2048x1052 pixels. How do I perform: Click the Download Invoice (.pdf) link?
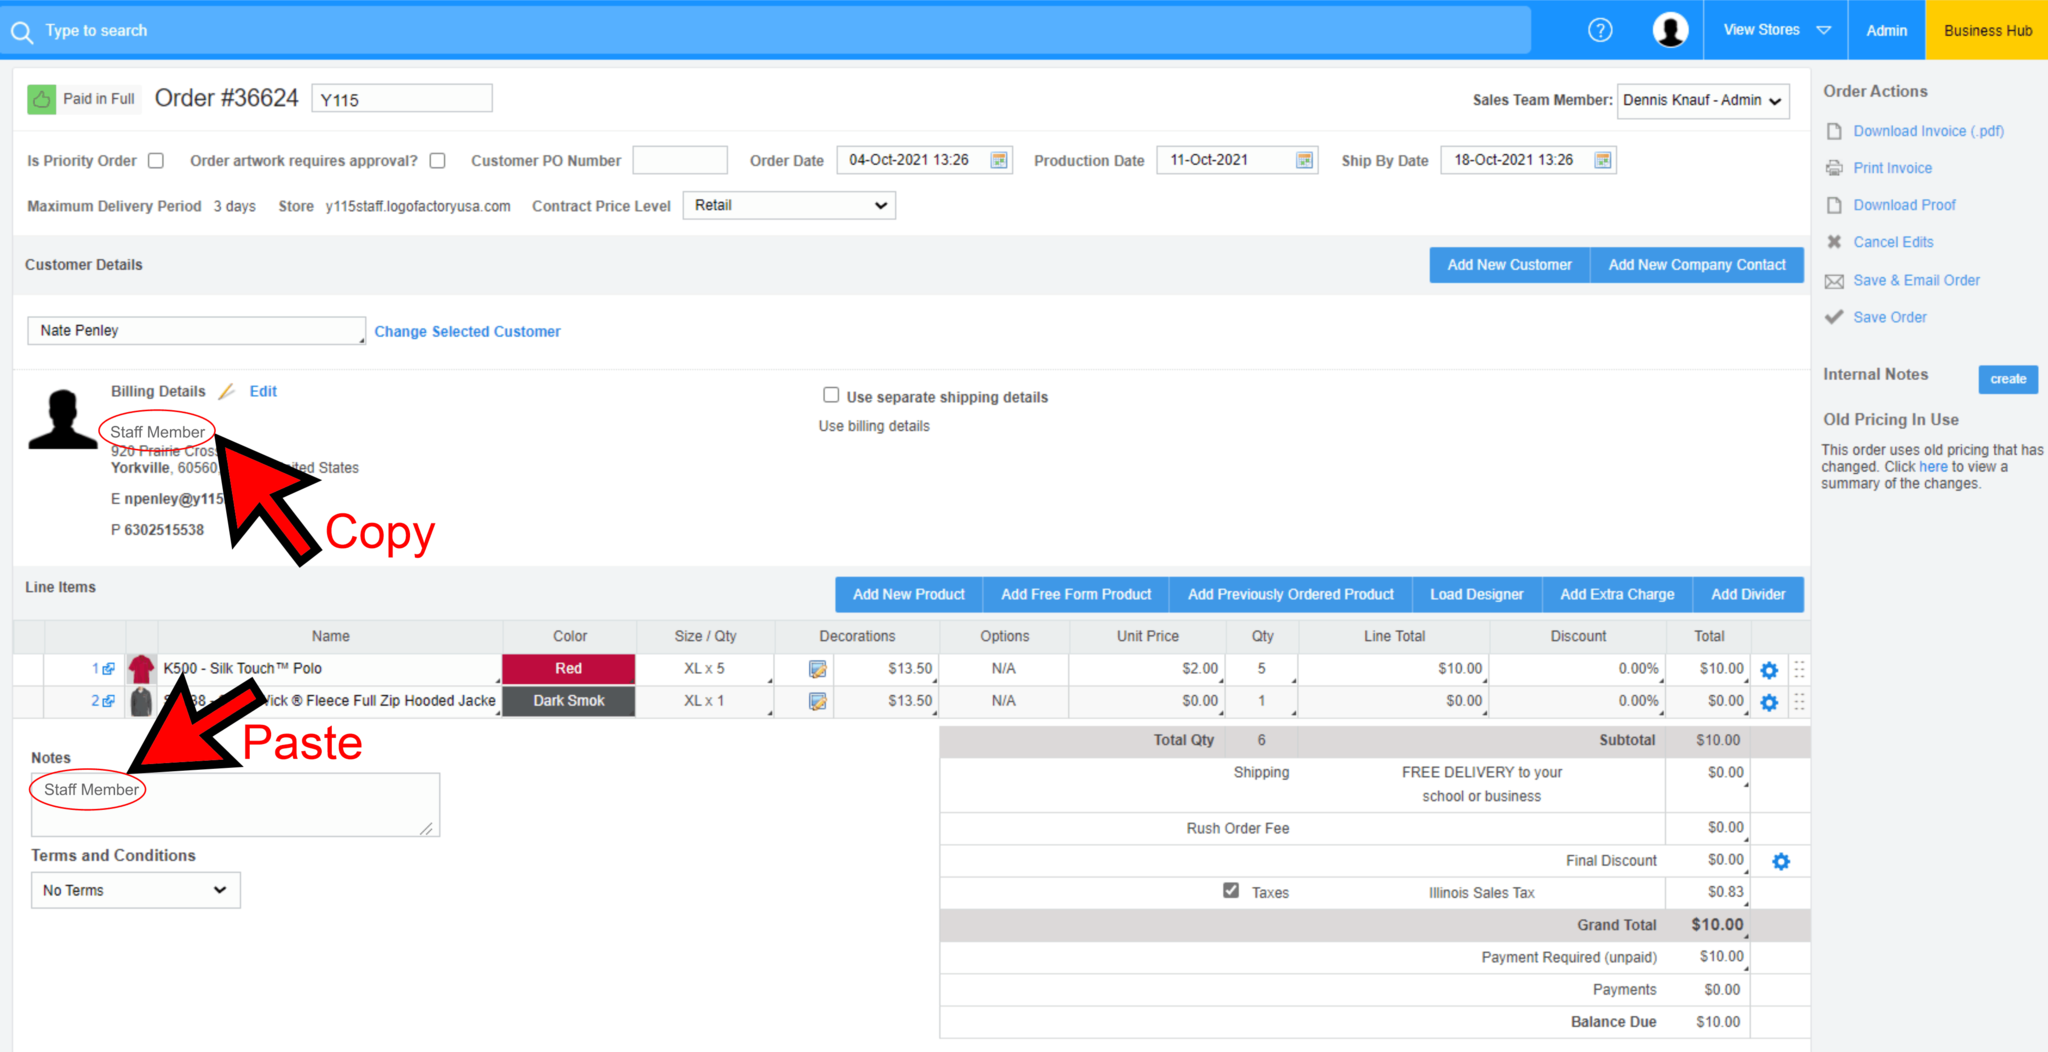point(1927,131)
